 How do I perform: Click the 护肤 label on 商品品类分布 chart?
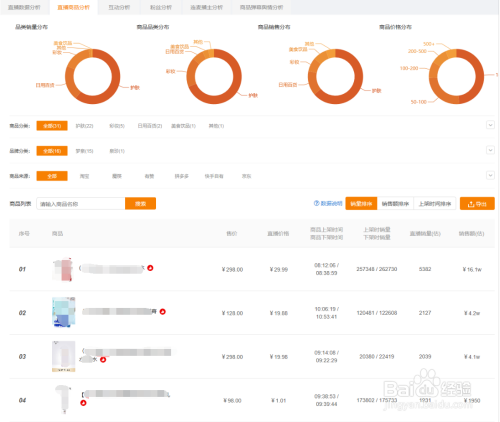point(253,96)
